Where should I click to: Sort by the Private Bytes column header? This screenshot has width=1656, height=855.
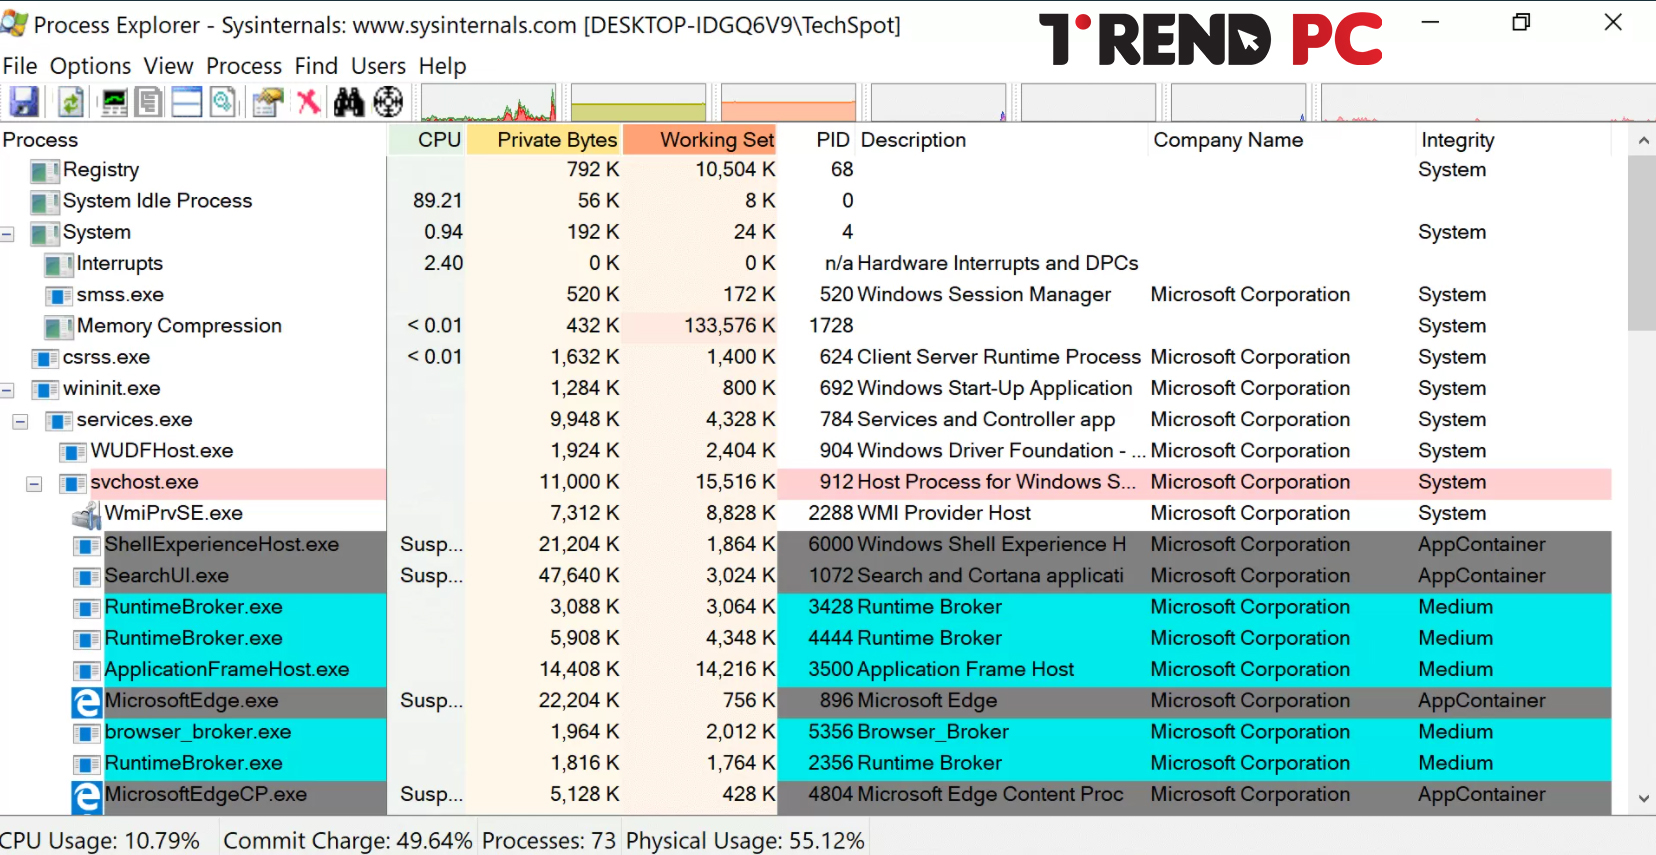pos(545,140)
